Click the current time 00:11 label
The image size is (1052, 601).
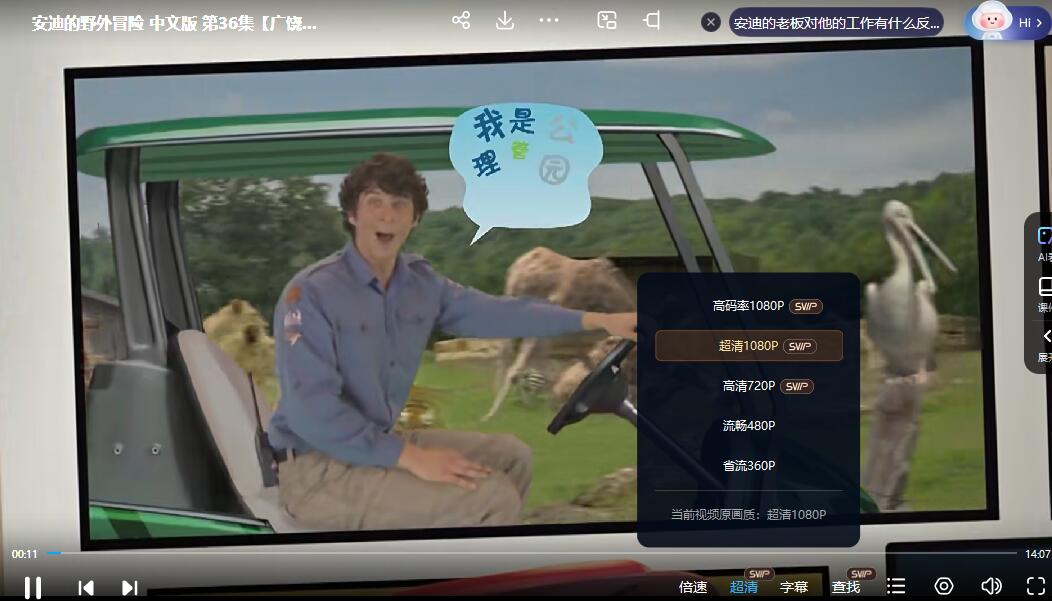pyautogui.click(x=24, y=554)
